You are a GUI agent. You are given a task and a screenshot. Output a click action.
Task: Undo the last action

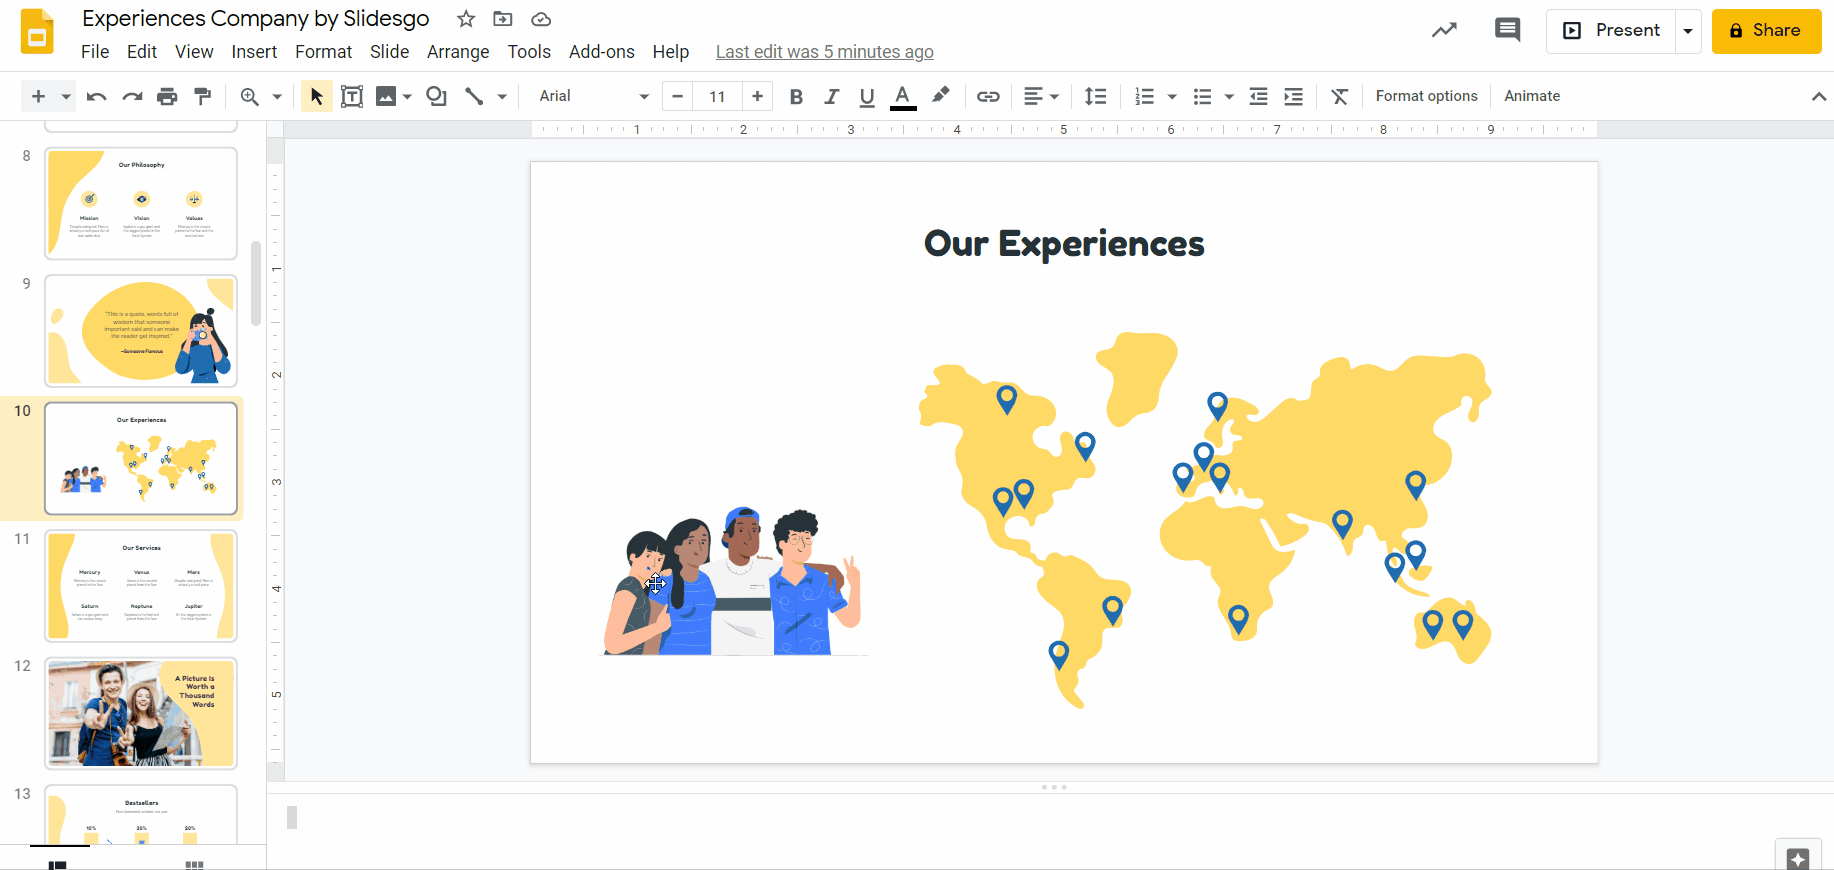96,96
